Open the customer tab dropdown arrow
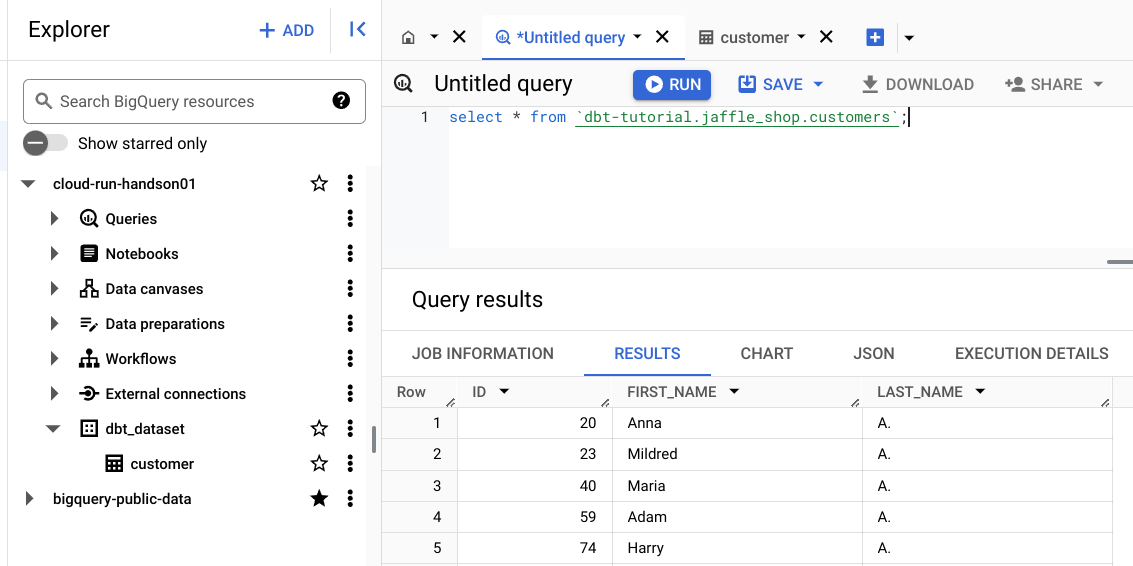 tap(801, 37)
